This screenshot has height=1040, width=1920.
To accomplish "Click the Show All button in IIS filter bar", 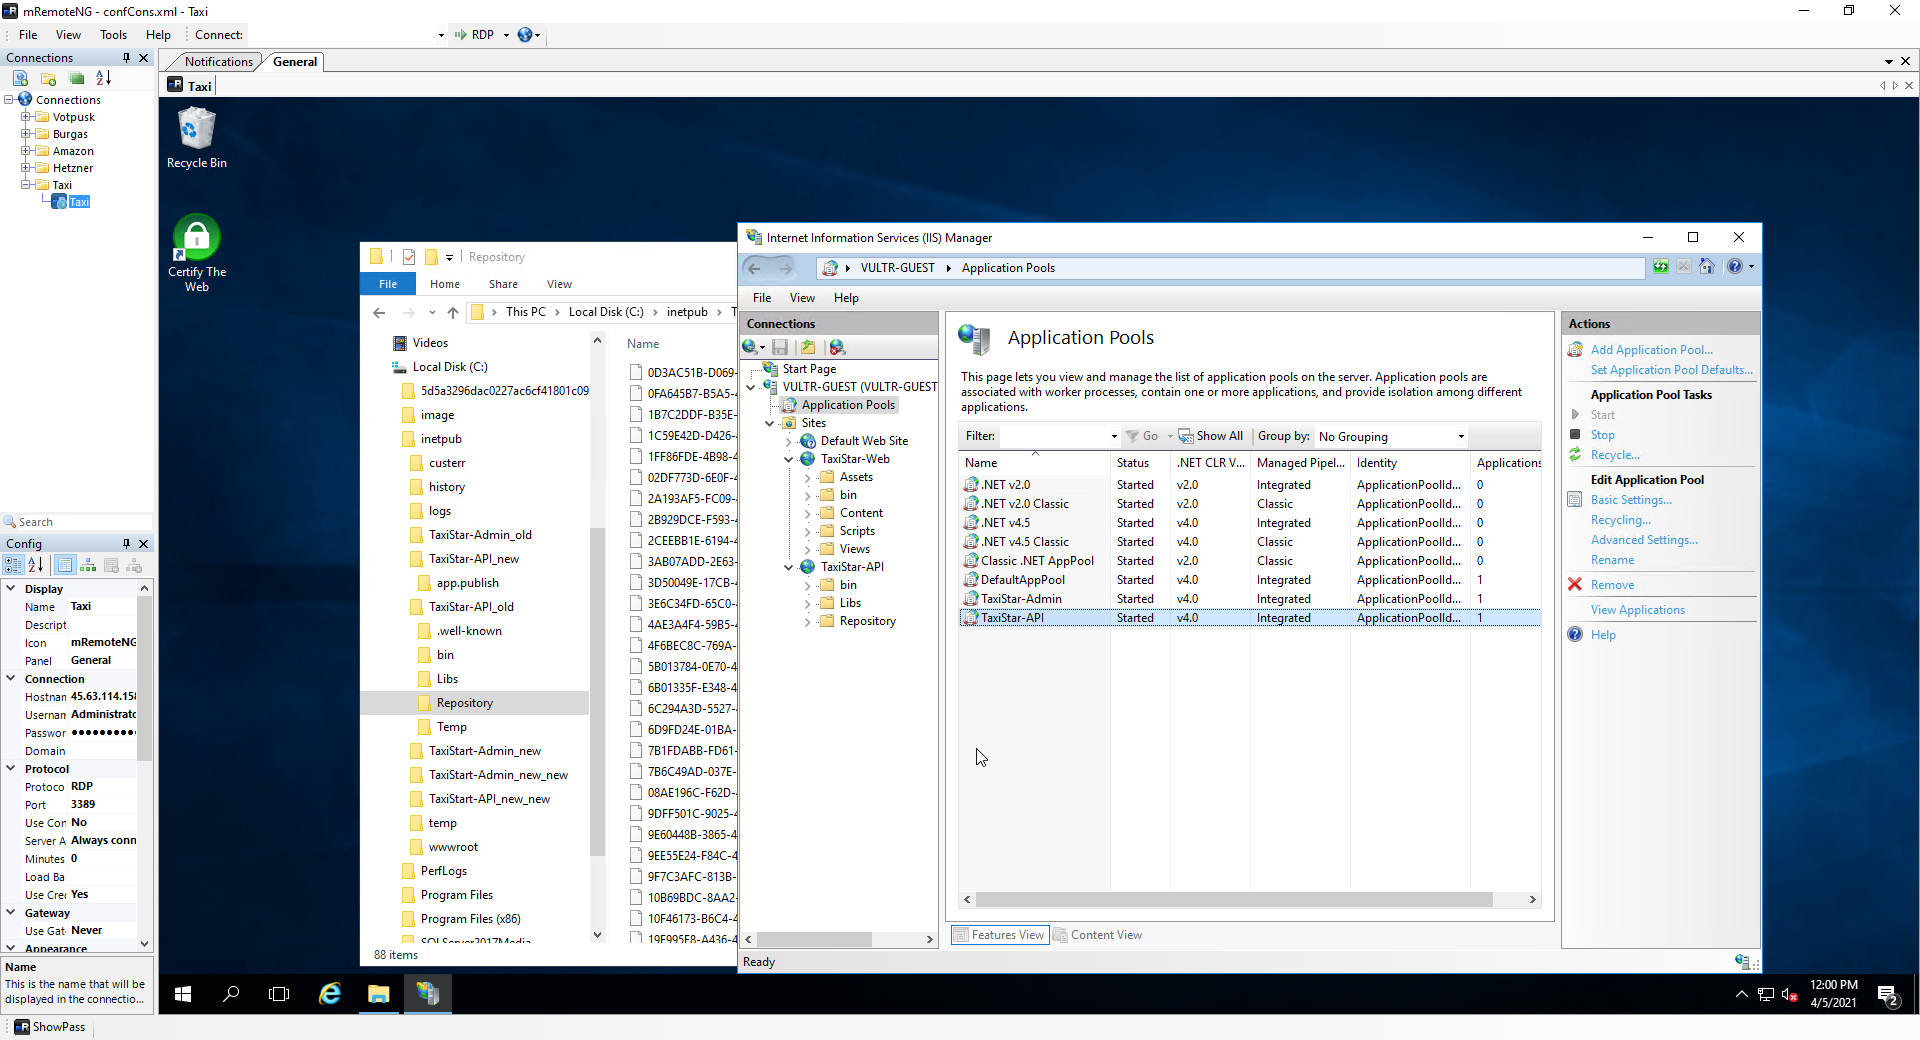I will coord(1211,436).
